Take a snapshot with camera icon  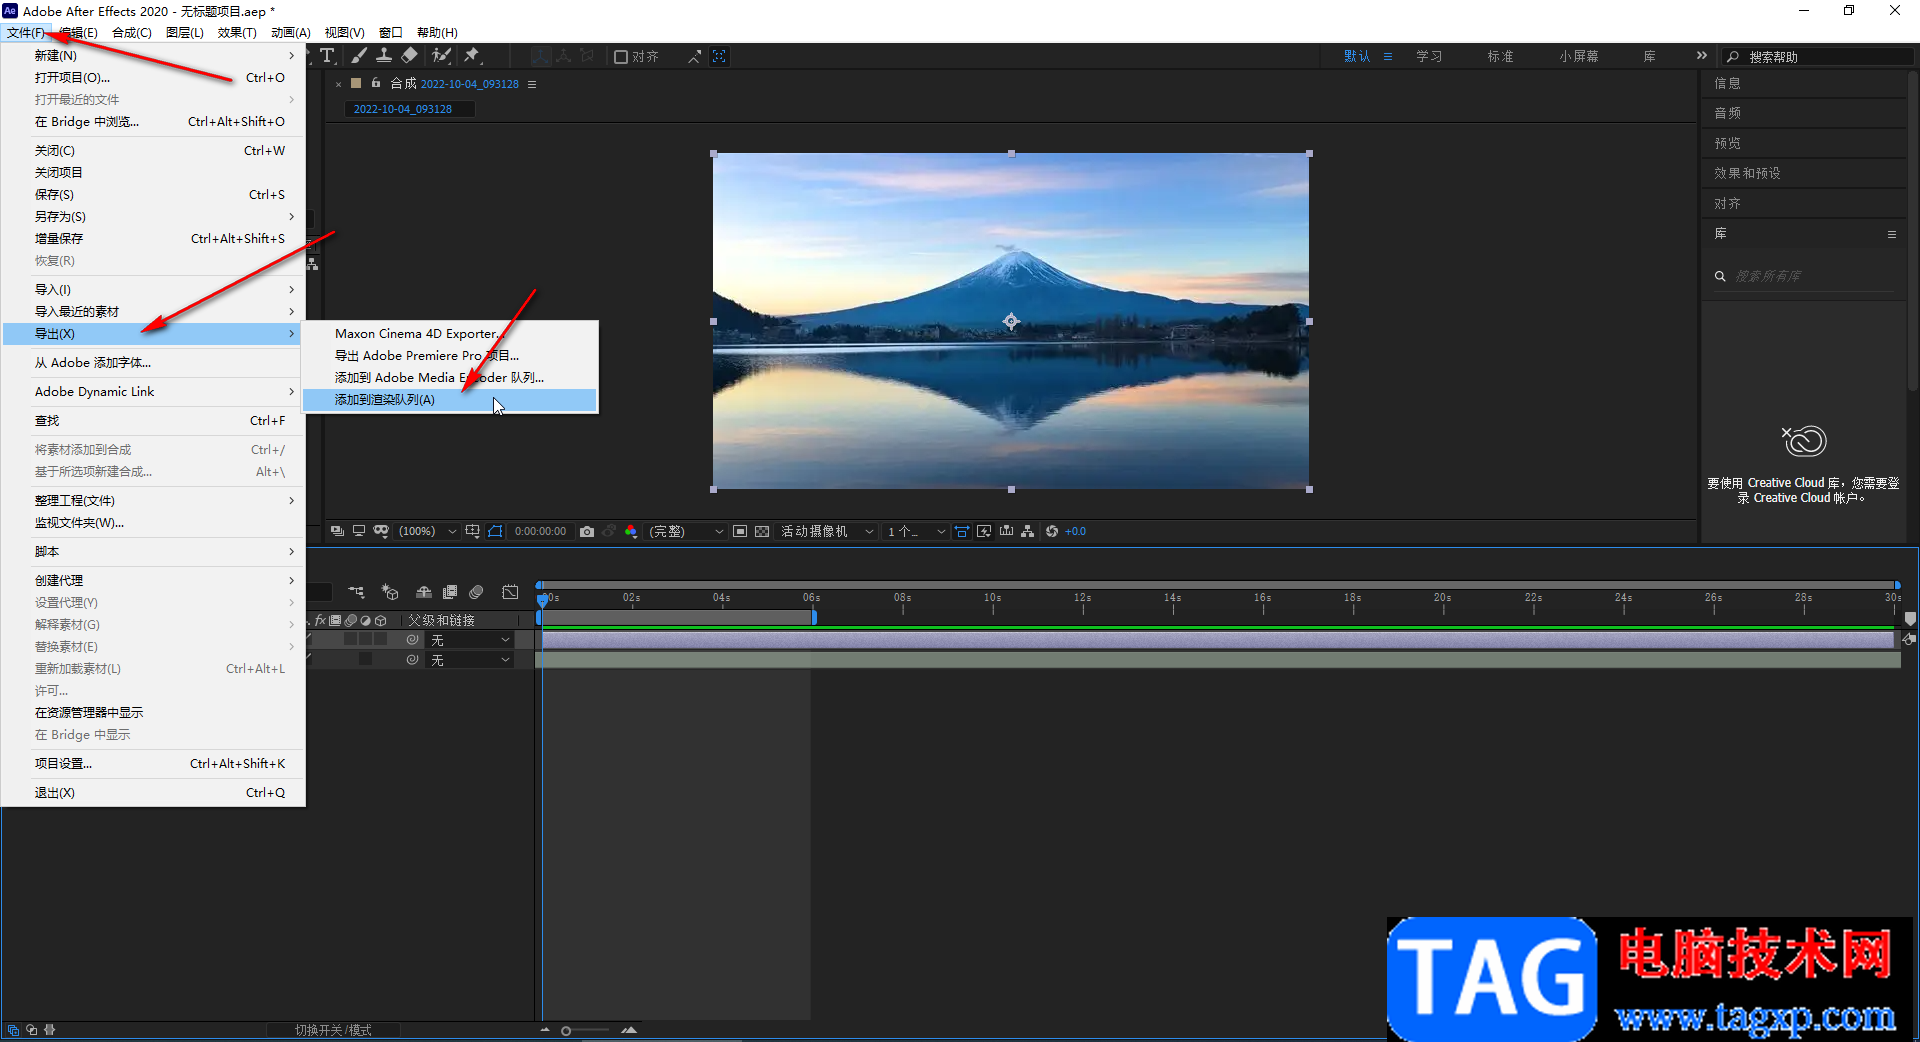tap(587, 531)
